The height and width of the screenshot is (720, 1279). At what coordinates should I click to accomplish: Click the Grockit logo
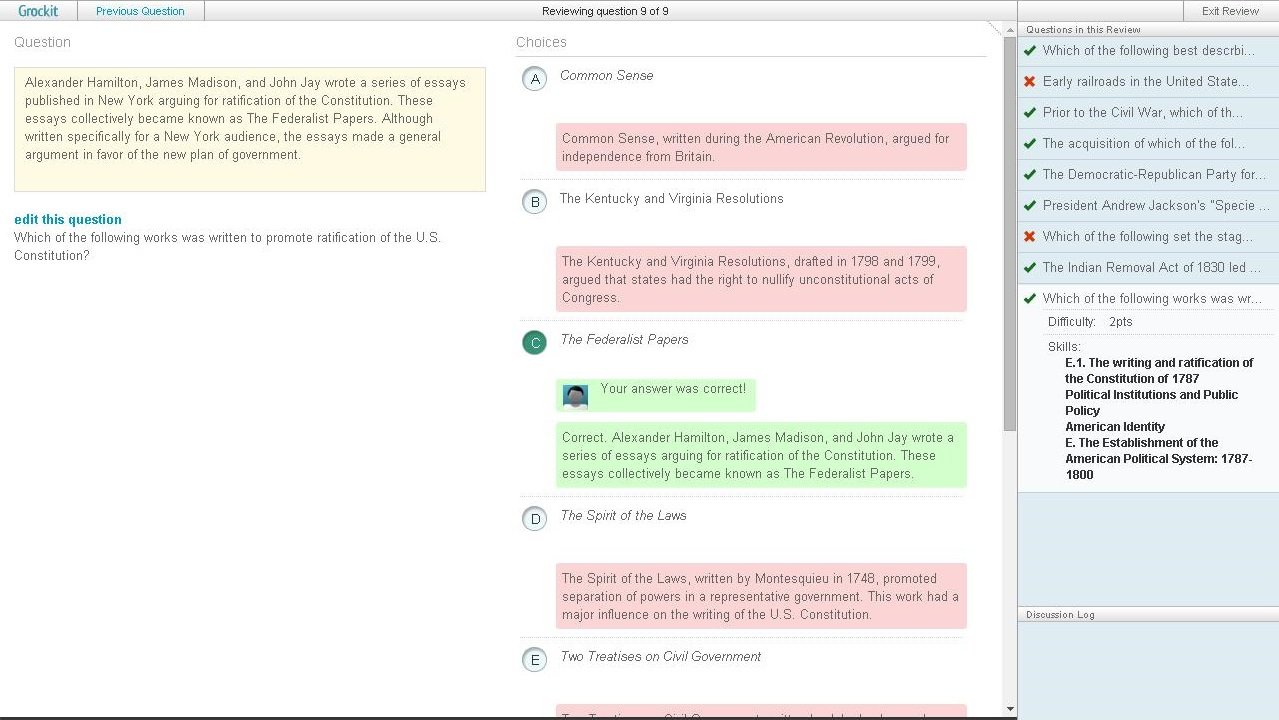tap(38, 11)
